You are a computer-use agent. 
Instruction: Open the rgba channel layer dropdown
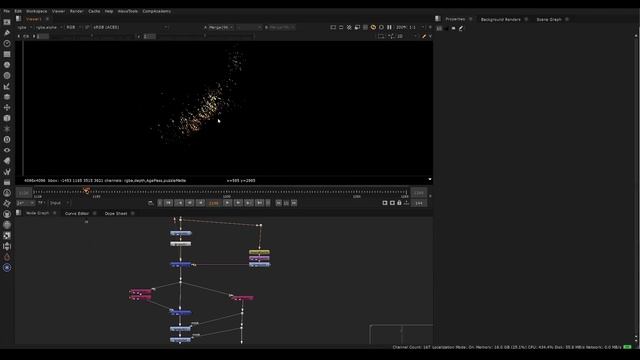coord(24,27)
